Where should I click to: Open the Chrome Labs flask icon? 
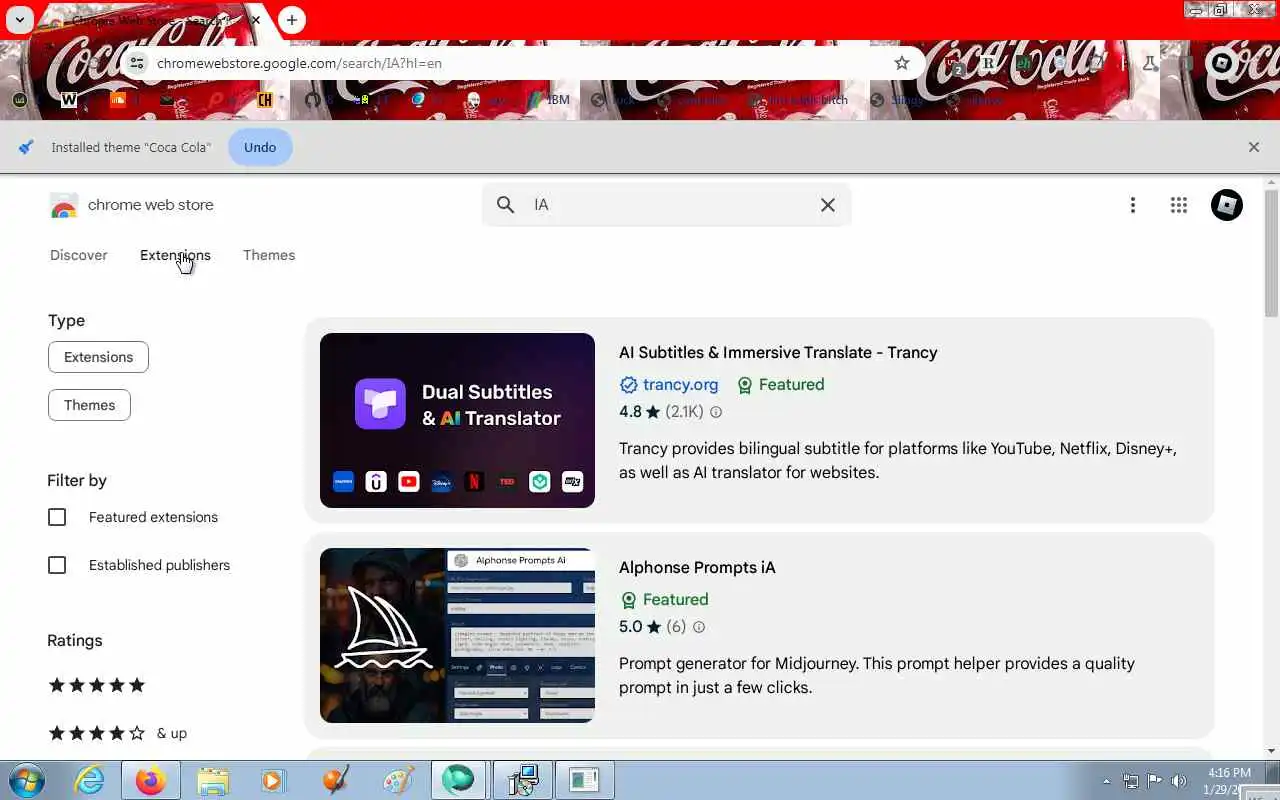pyautogui.click(x=1150, y=63)
